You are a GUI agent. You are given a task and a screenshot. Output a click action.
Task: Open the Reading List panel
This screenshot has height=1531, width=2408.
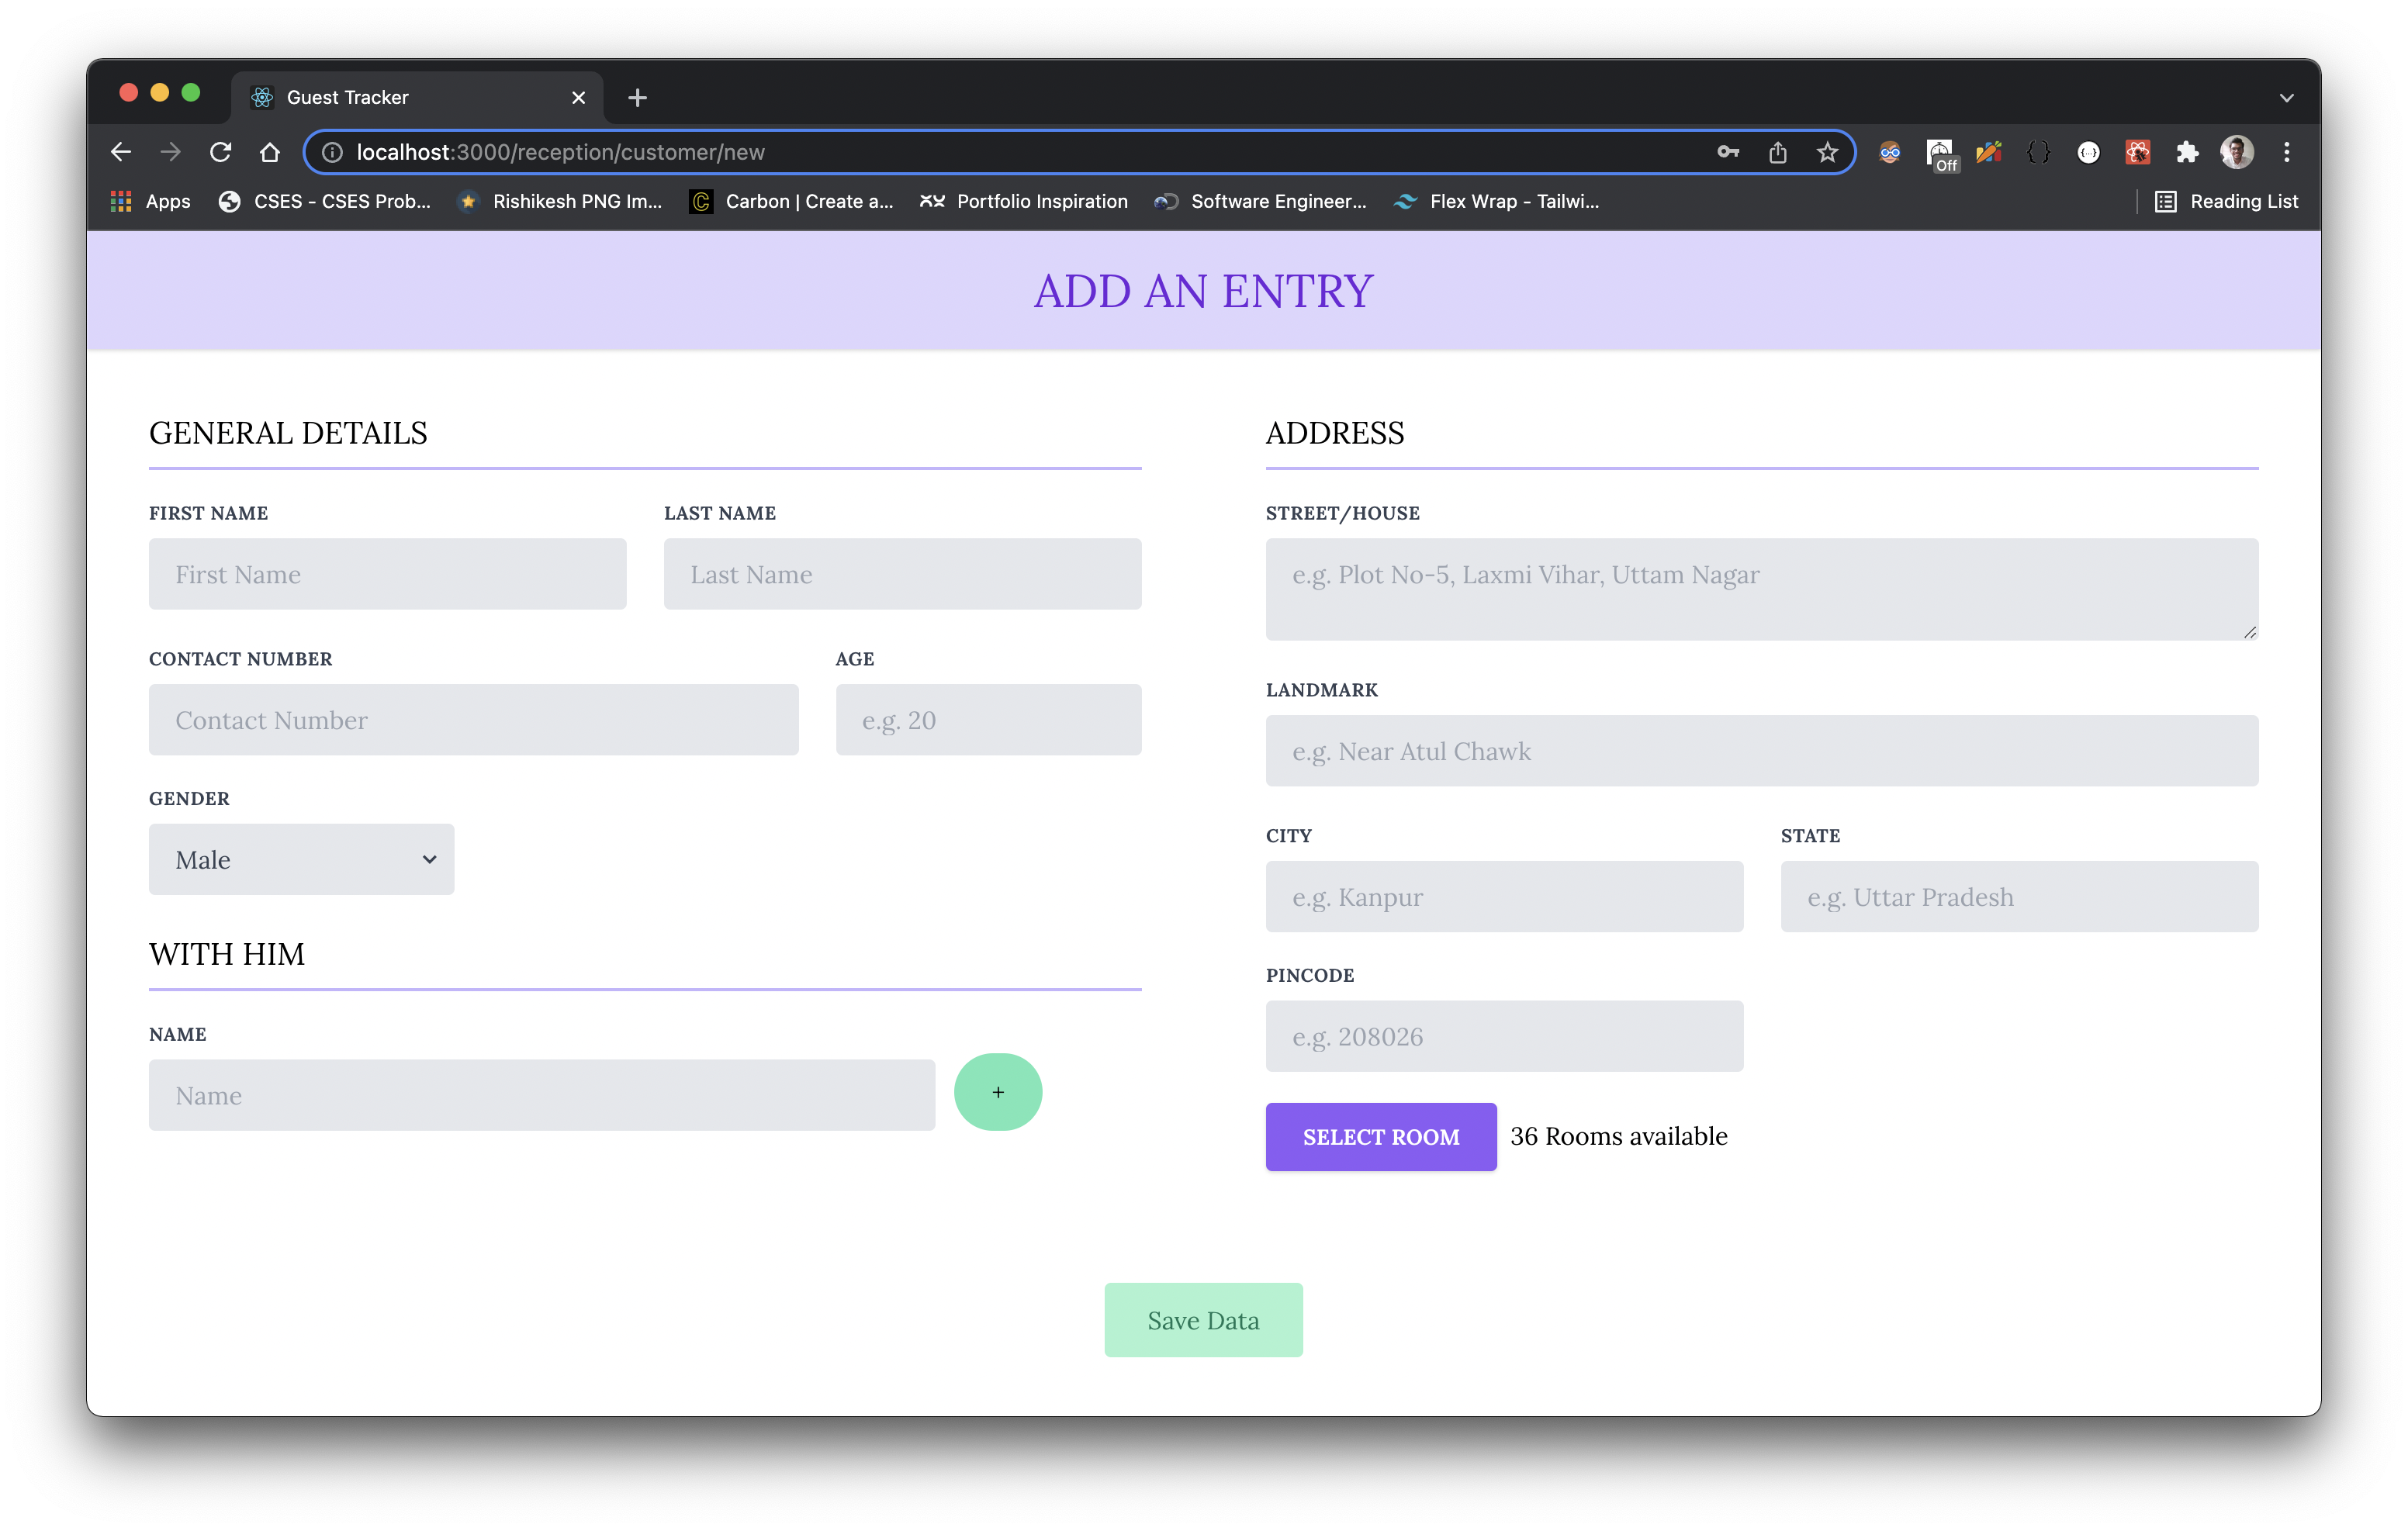pyautogui.click(x=2226, y=201)
